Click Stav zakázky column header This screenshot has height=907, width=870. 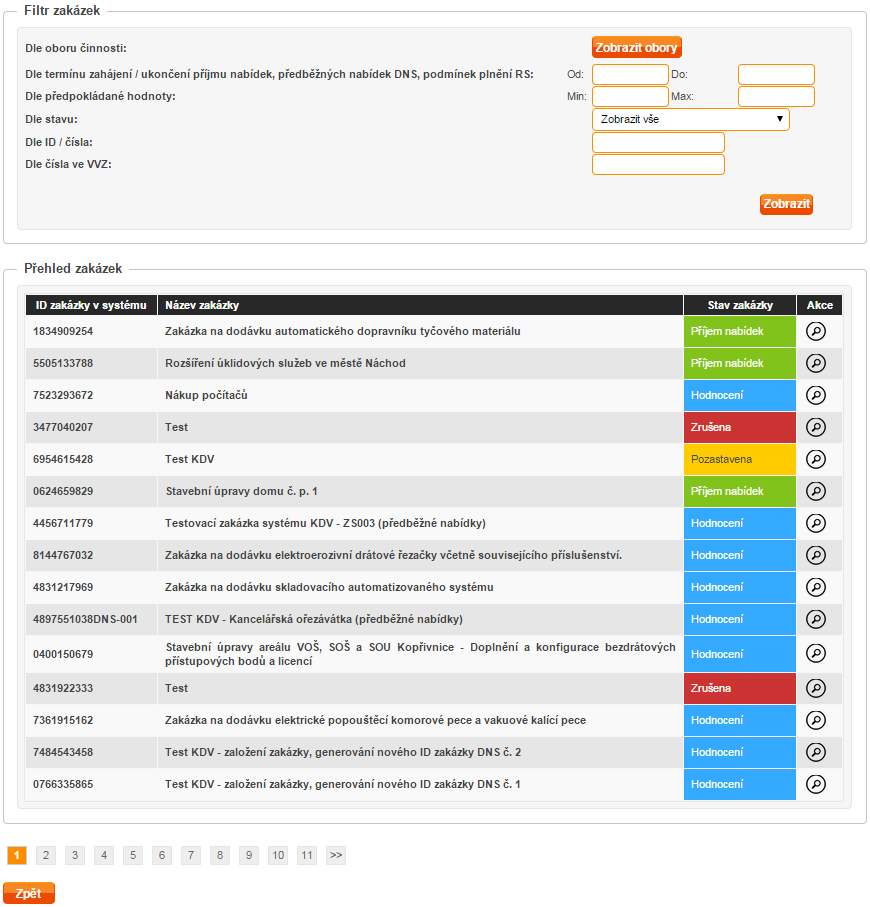(740, 305)
